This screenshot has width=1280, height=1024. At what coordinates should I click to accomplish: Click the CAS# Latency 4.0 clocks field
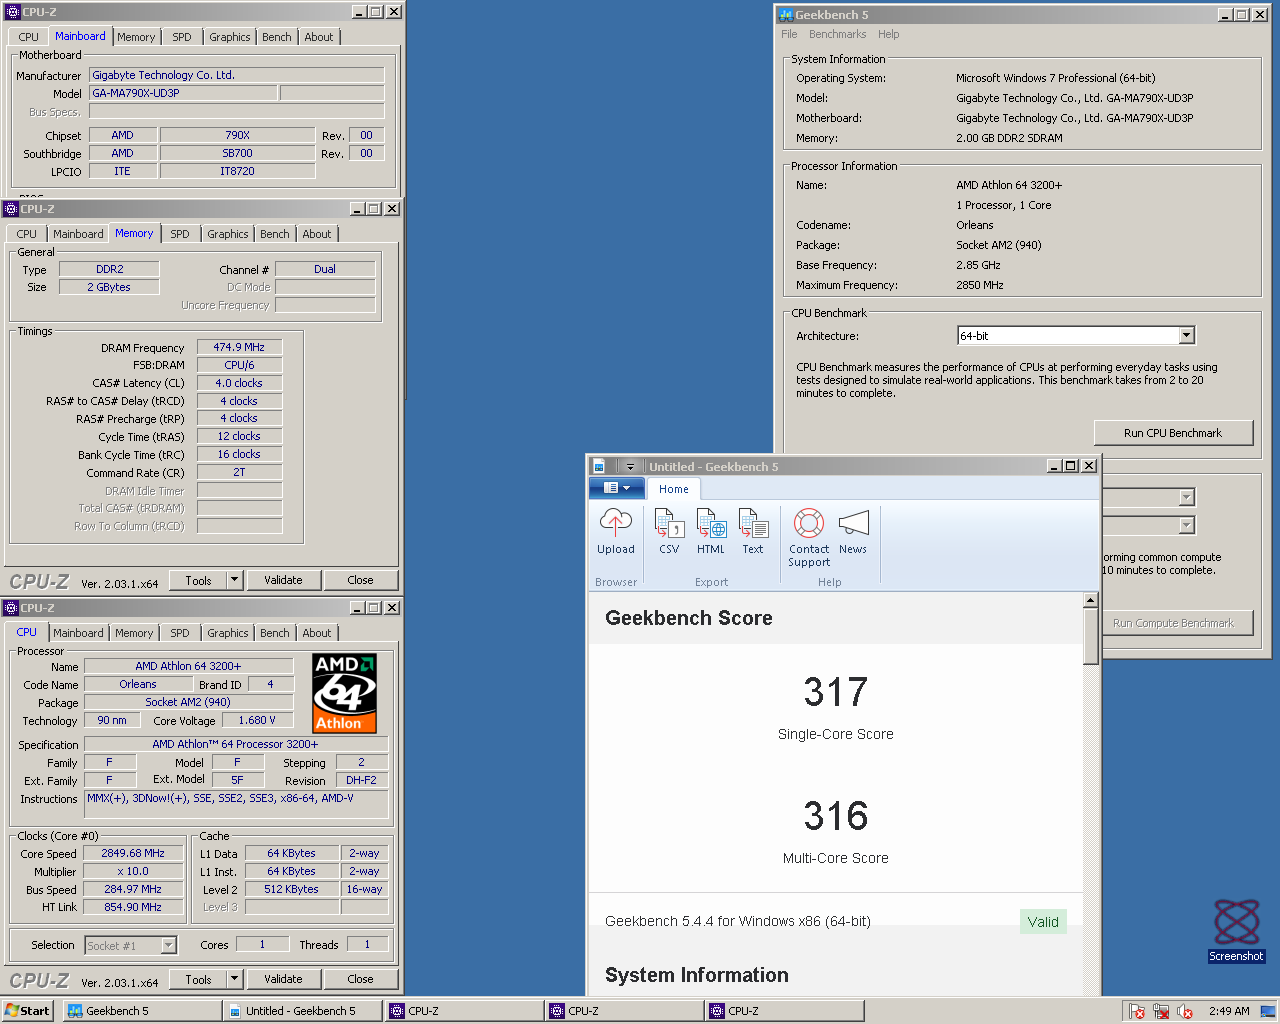pos(239,383)
